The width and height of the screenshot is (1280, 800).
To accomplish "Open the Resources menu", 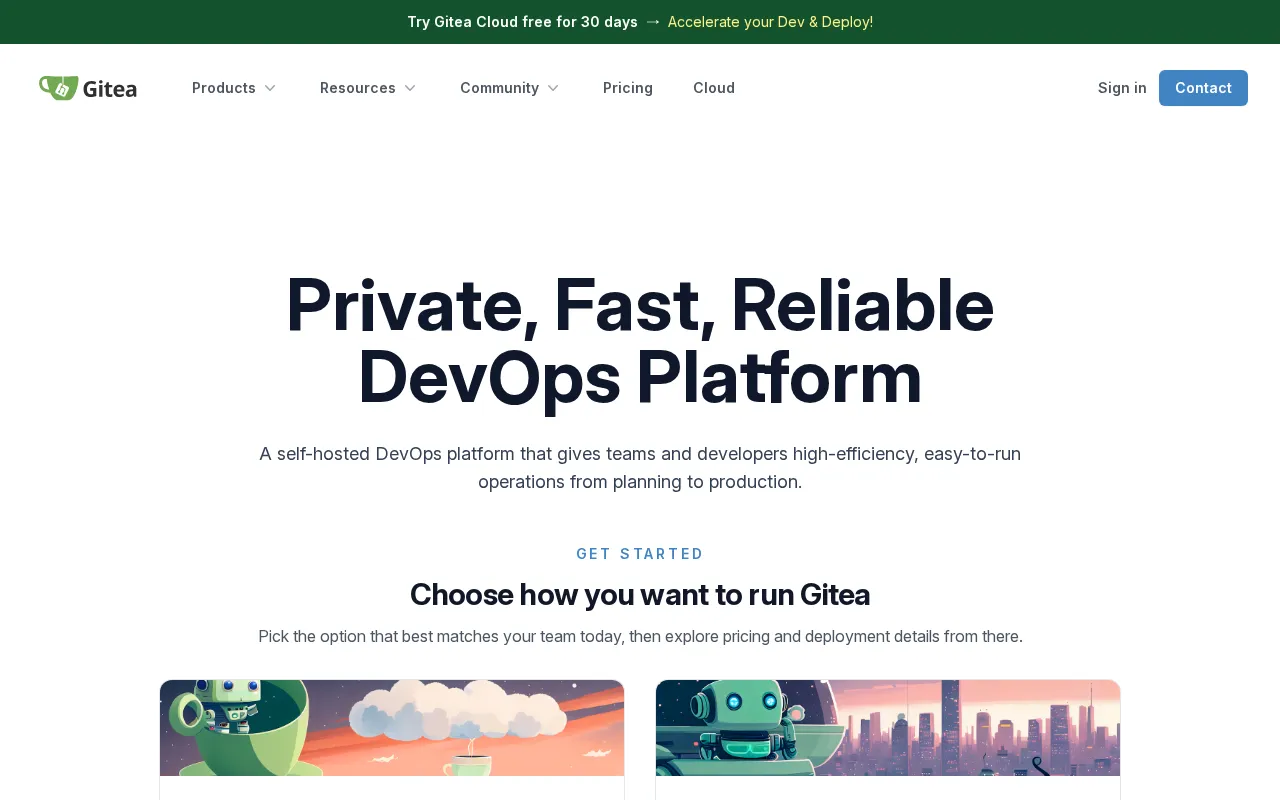I will 368,88.
